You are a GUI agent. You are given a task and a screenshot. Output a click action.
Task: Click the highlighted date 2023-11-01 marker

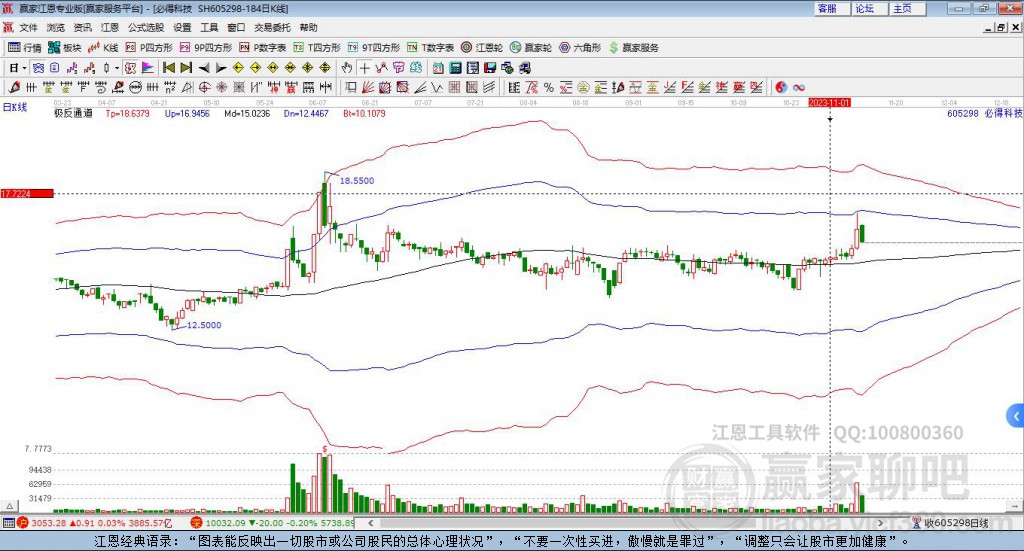coord(829,102)
